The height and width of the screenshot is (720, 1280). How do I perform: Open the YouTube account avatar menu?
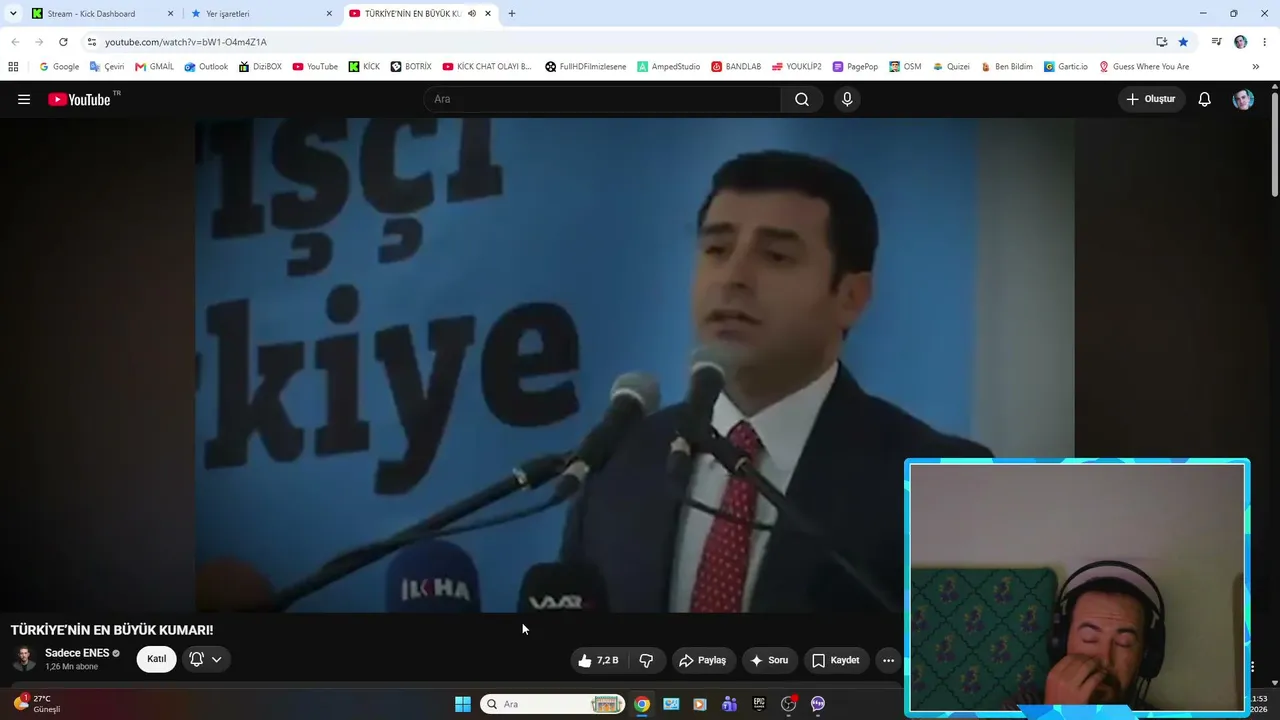(1243, 99)
